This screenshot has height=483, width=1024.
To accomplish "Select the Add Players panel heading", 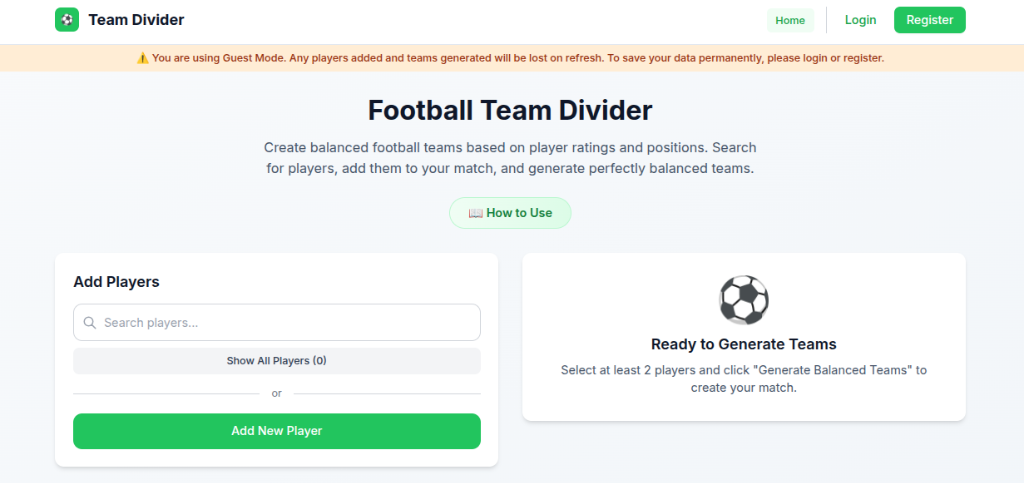I will click(116, 282).
